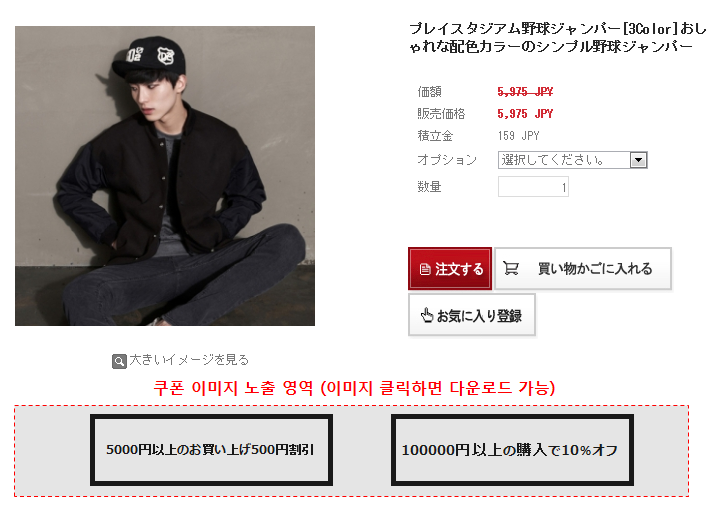710x511 pixels.
Task: Download the 5000円以上 500円割引 coupon
Action: point(211,449)
